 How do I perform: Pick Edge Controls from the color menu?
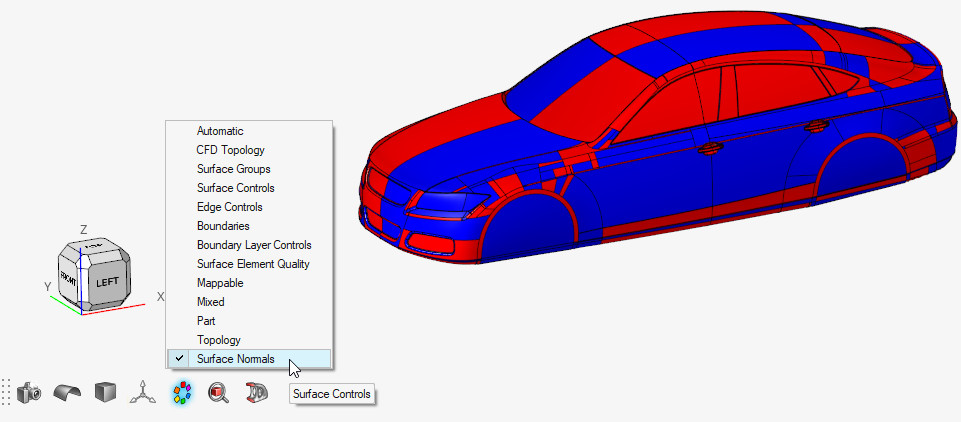click(229, 207)
